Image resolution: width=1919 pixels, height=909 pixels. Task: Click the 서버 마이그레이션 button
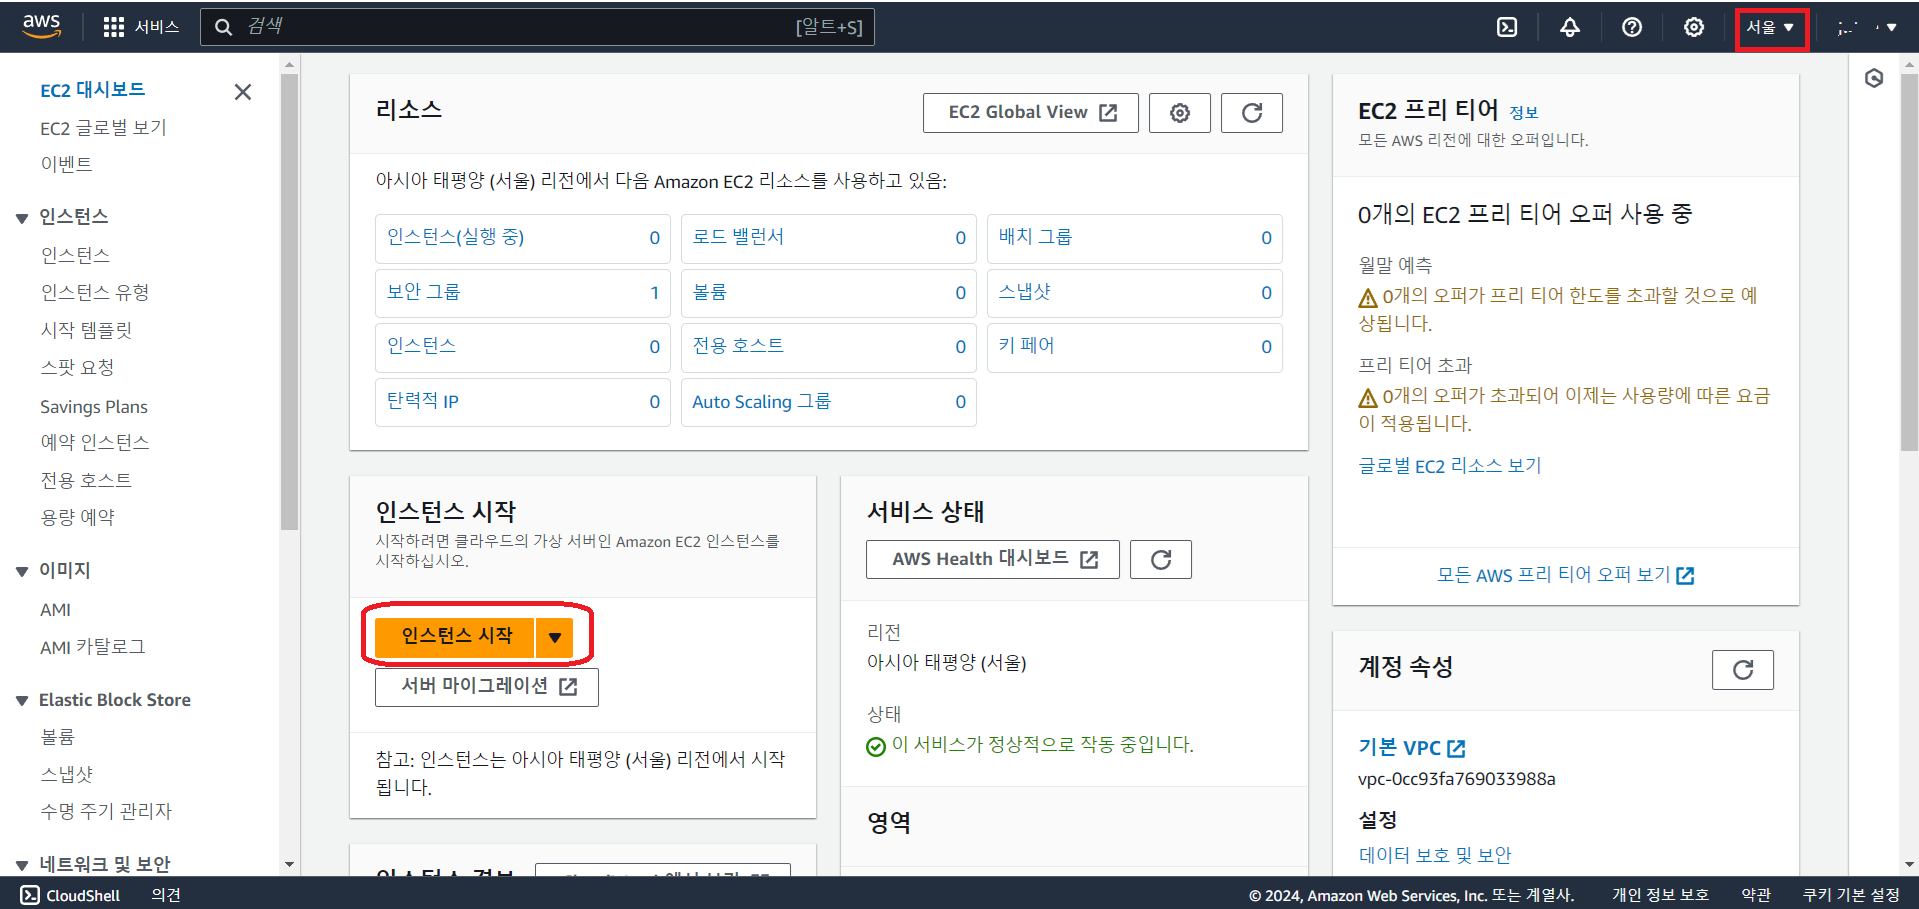487,687
